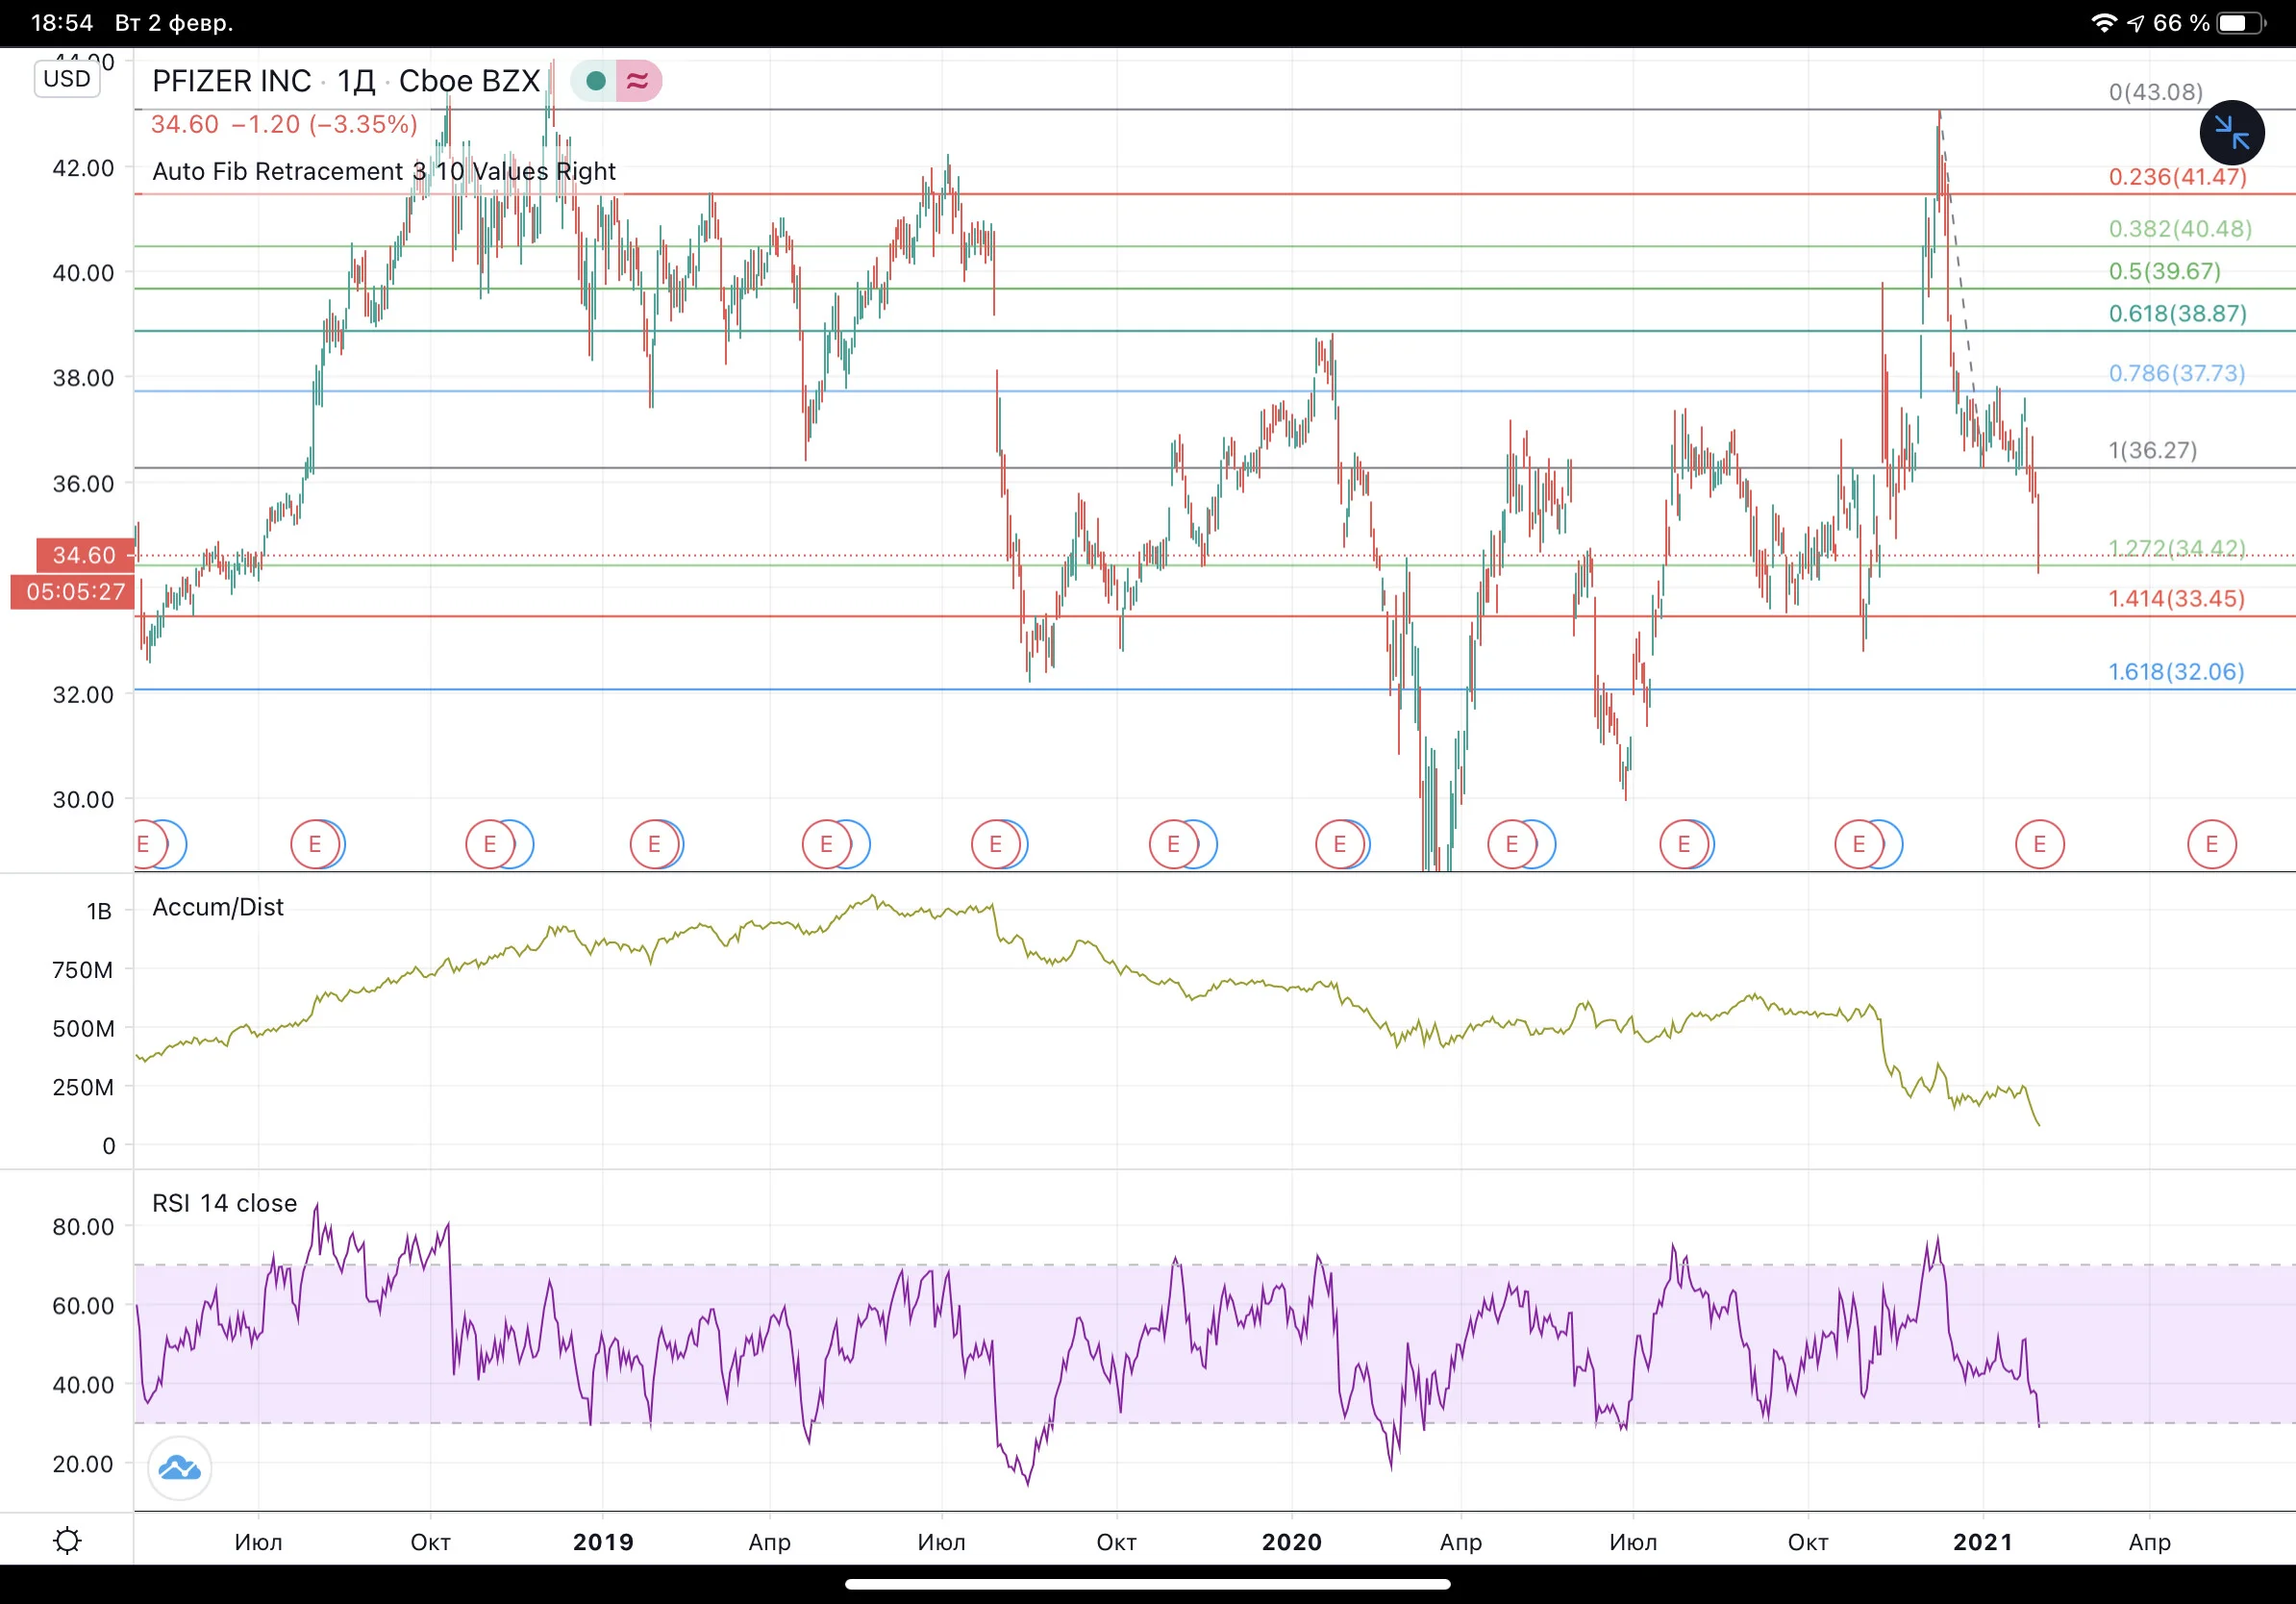This screenshot has width=2296, height=1604.
Task: Tap the battery indicator in the status bar
Action: click(x=2241, y=23)
